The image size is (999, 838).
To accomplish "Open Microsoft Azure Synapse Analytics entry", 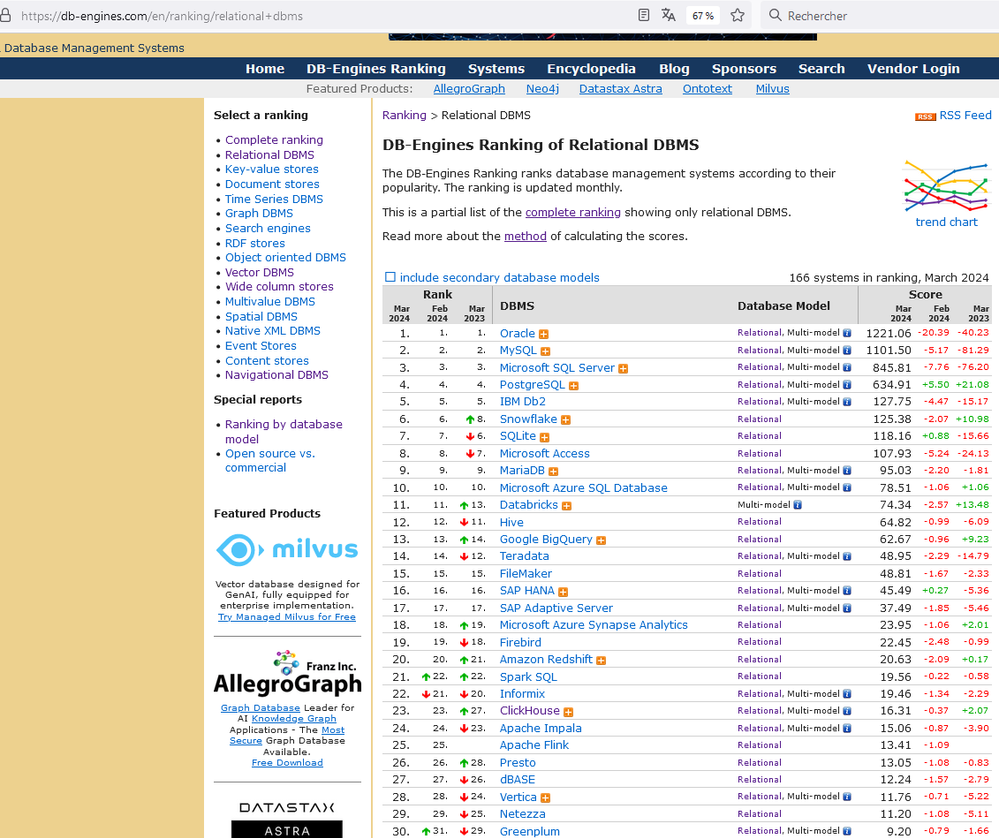I will [593, 625].
